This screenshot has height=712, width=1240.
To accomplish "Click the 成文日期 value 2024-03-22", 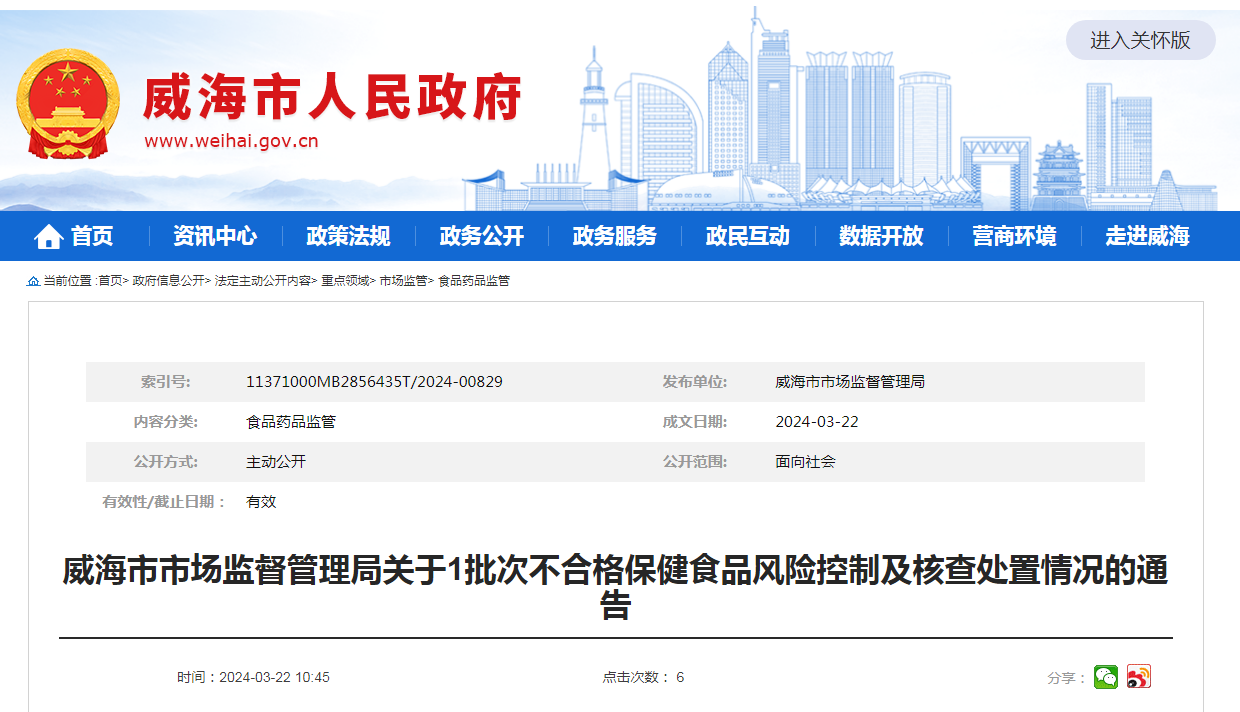I will tap(817, 422).
